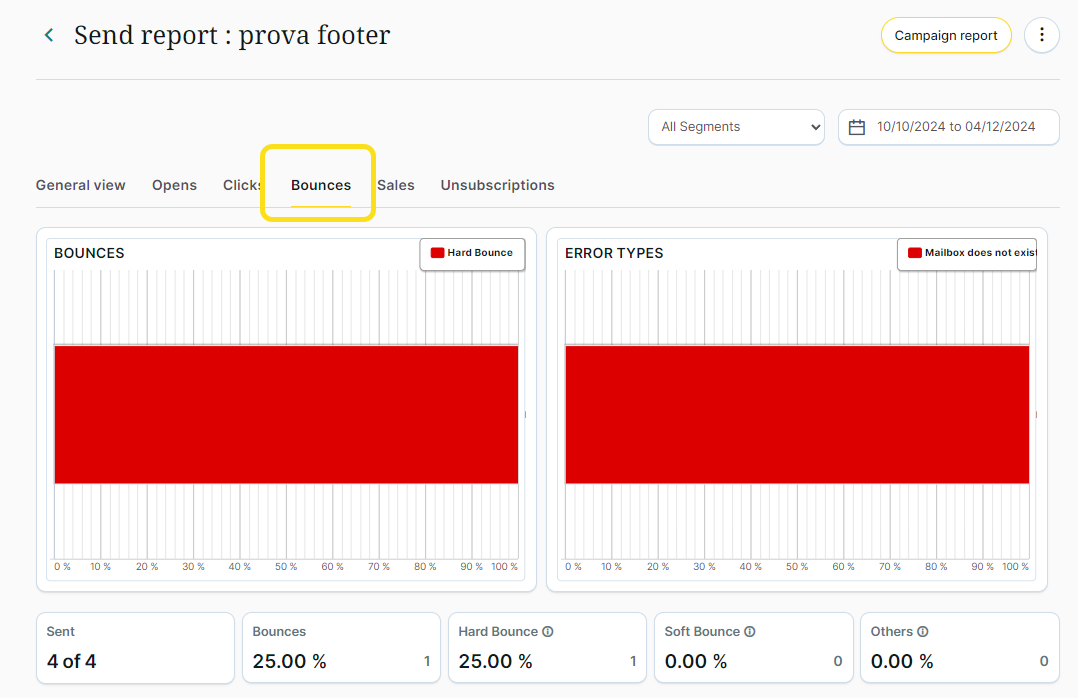Click the Soft Bounce info icon
This screenshot has width=1078, height=698.
tap(750, 632)
